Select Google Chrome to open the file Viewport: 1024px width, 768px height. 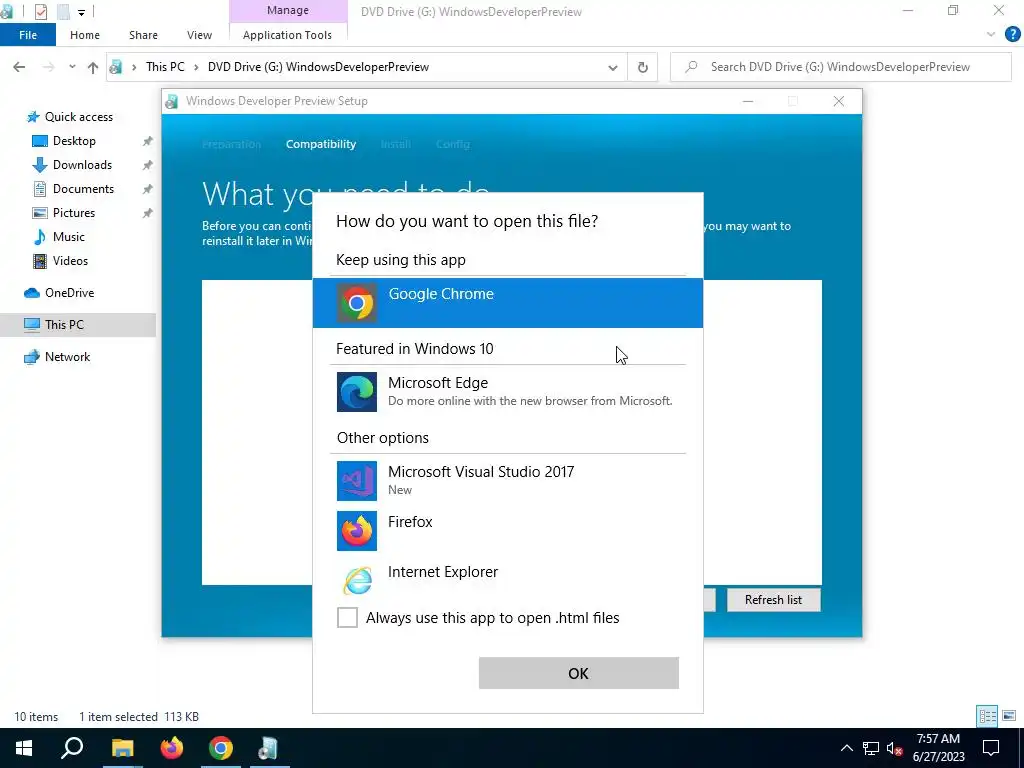[x=507, y=303]
